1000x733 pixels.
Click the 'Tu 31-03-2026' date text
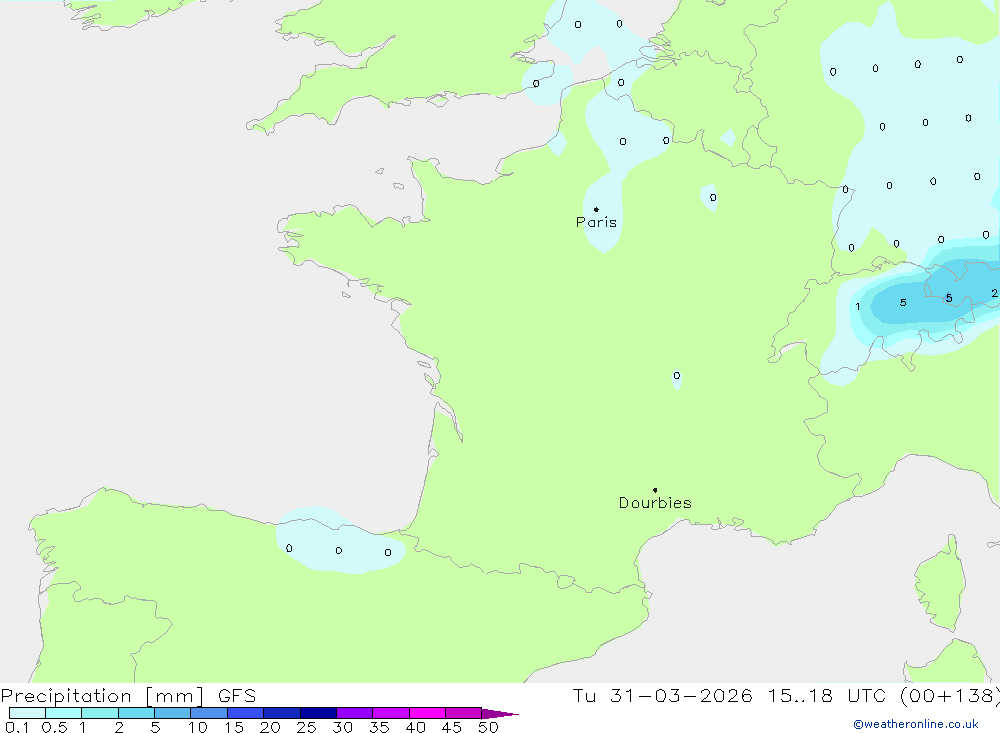click(x=662, y=696)
